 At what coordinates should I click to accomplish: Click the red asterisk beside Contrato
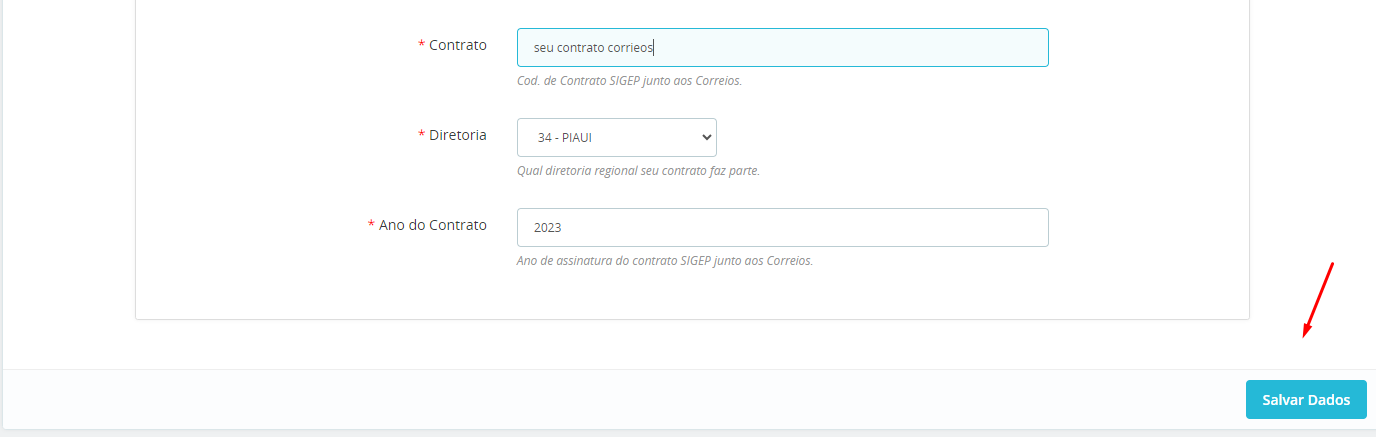click(421, 45)
